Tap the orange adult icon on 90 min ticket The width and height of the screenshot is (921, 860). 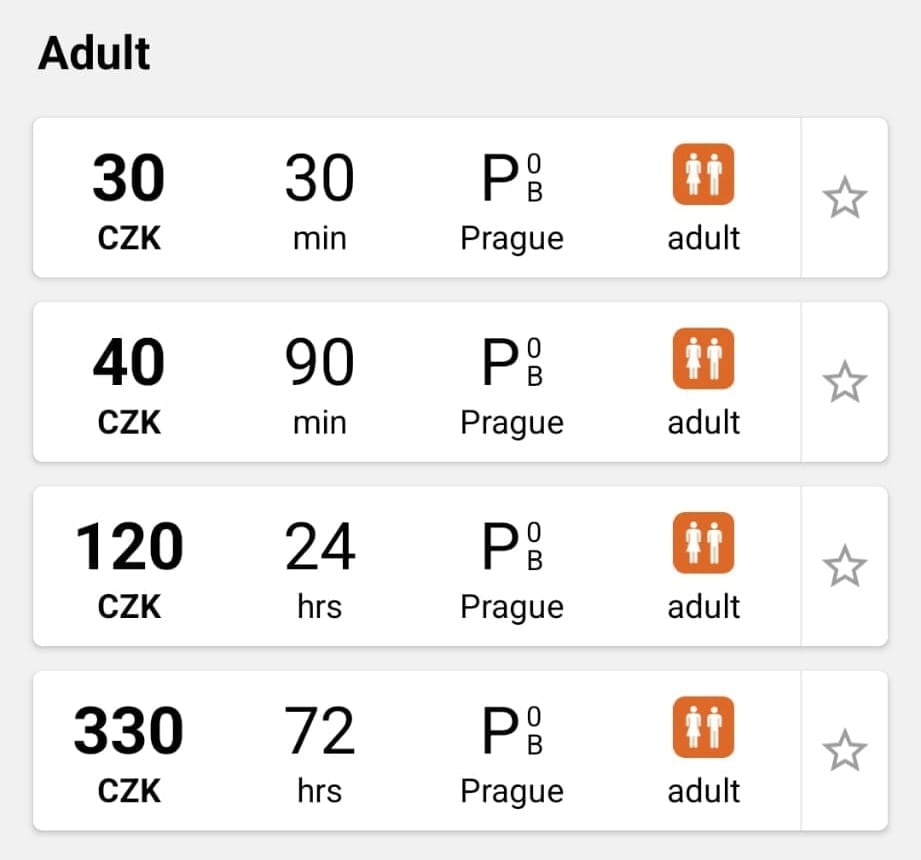click(703, 359)
